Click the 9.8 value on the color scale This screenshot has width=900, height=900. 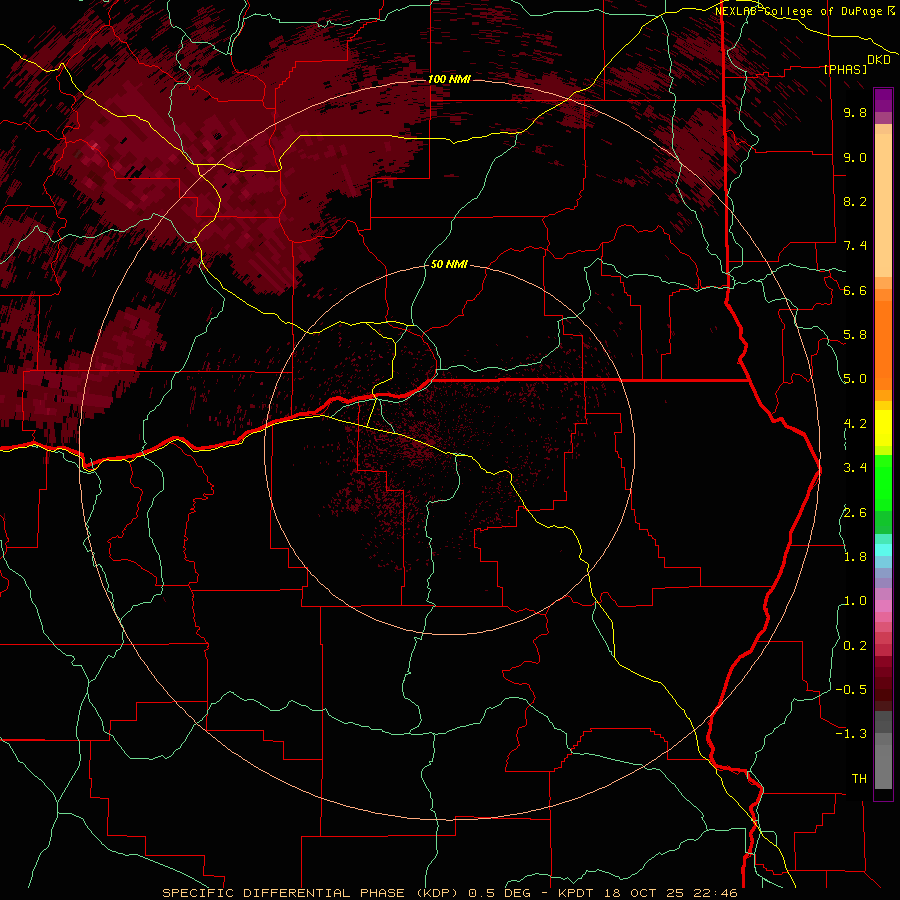(x=855, y=112)
